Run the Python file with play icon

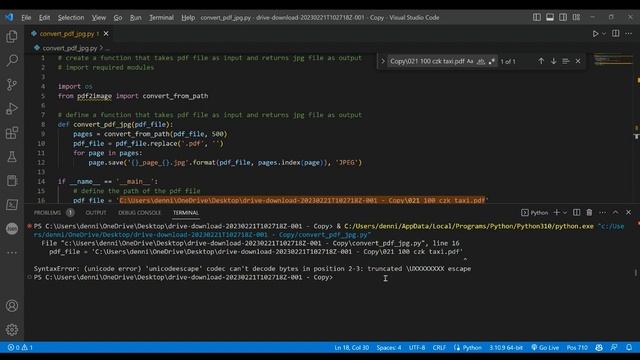[595, 33]
